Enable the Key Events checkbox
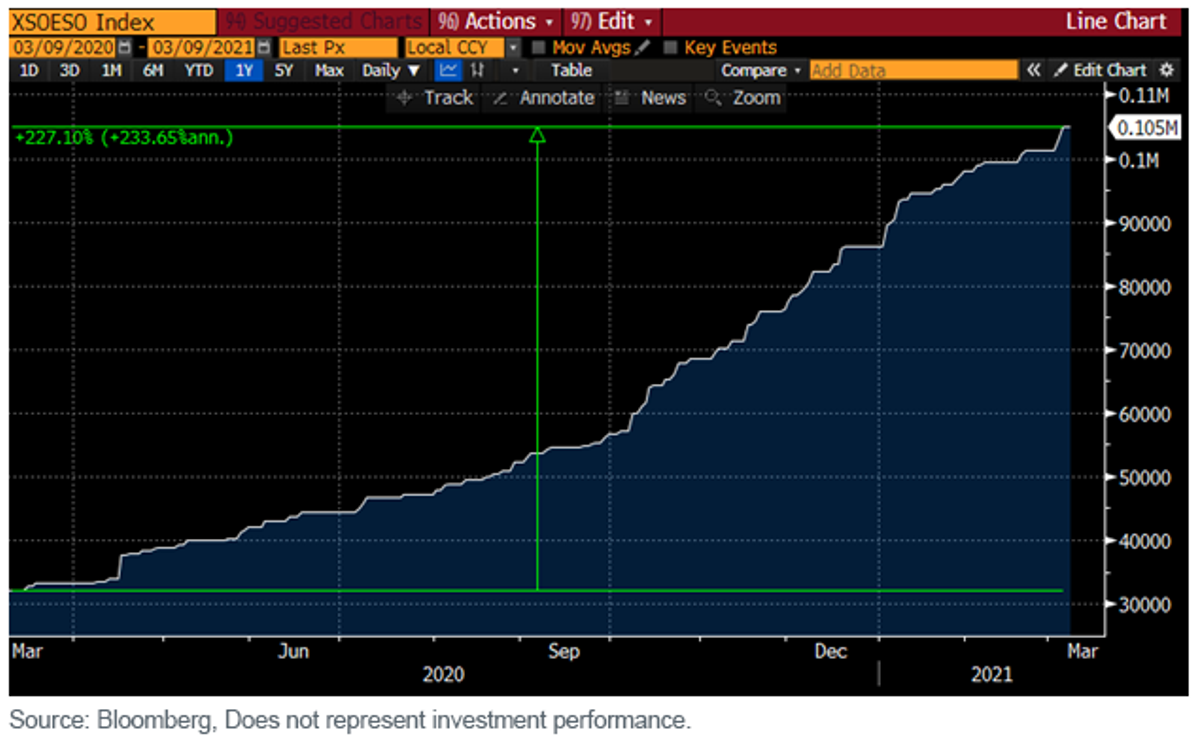This screenshot has width=1200, height=743. 670,47
